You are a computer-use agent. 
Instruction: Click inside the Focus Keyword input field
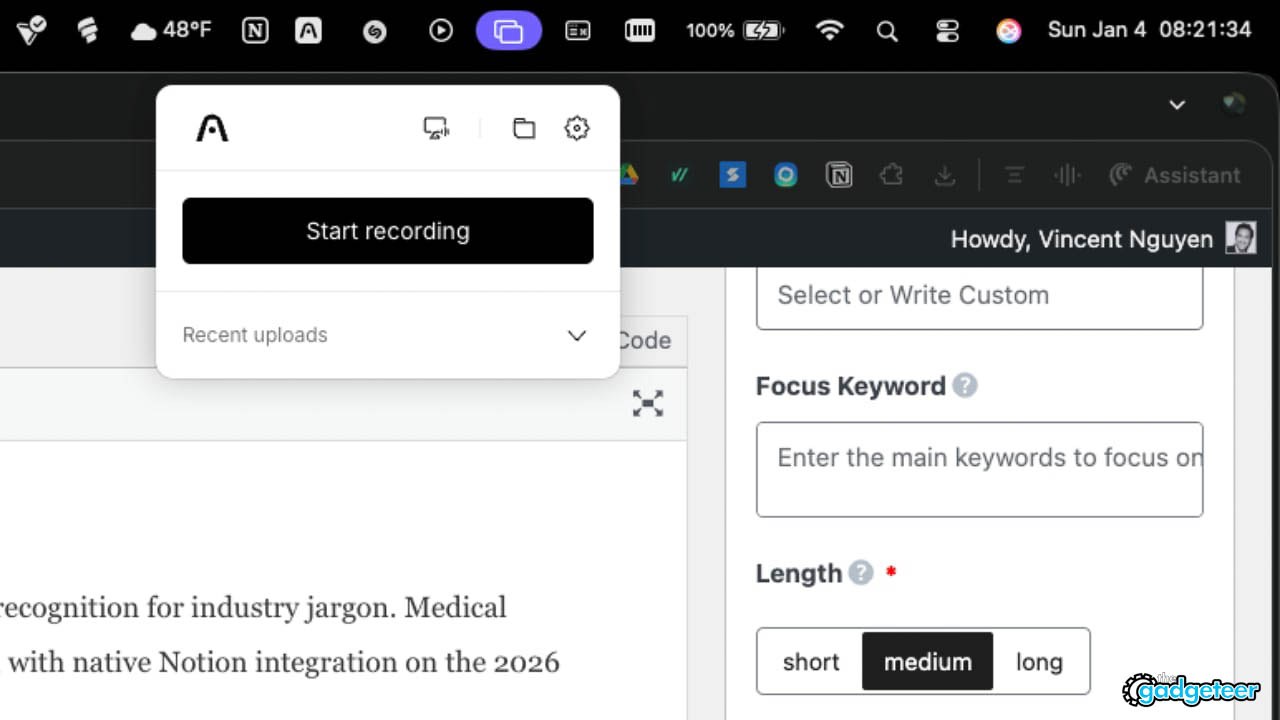pos(979,468)
